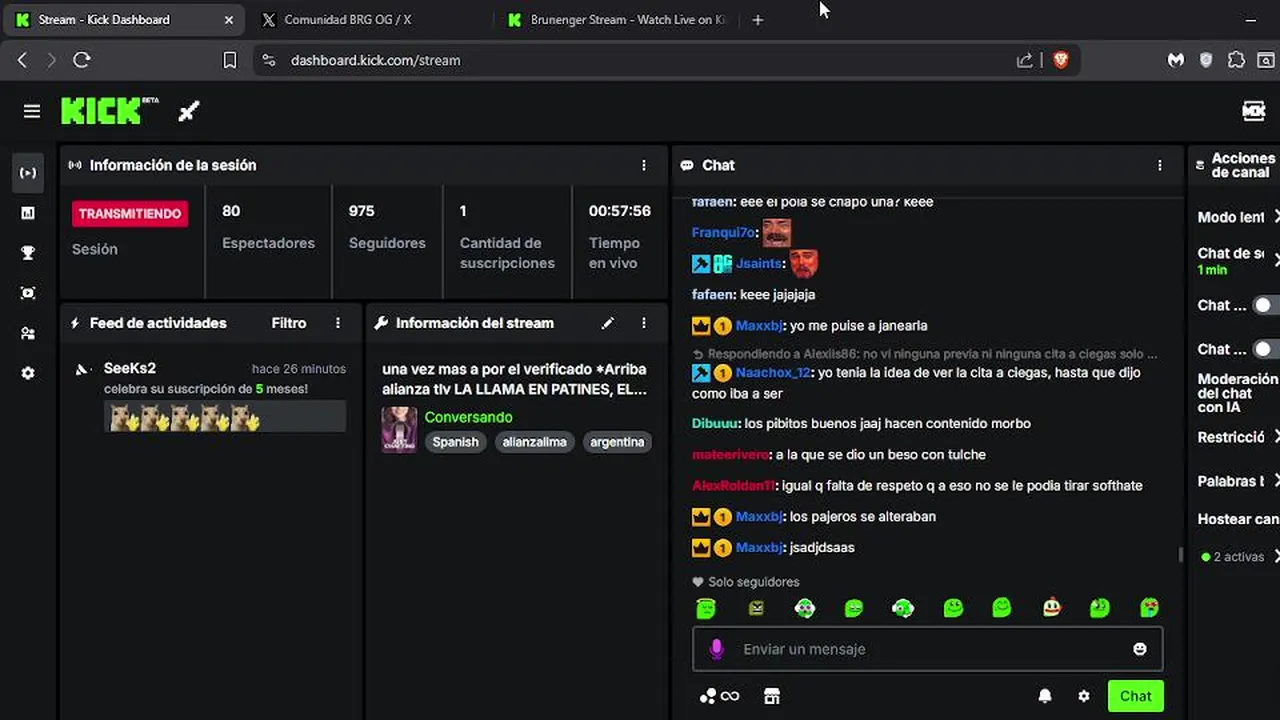Click the alianzalima tag

pos(534,442)
